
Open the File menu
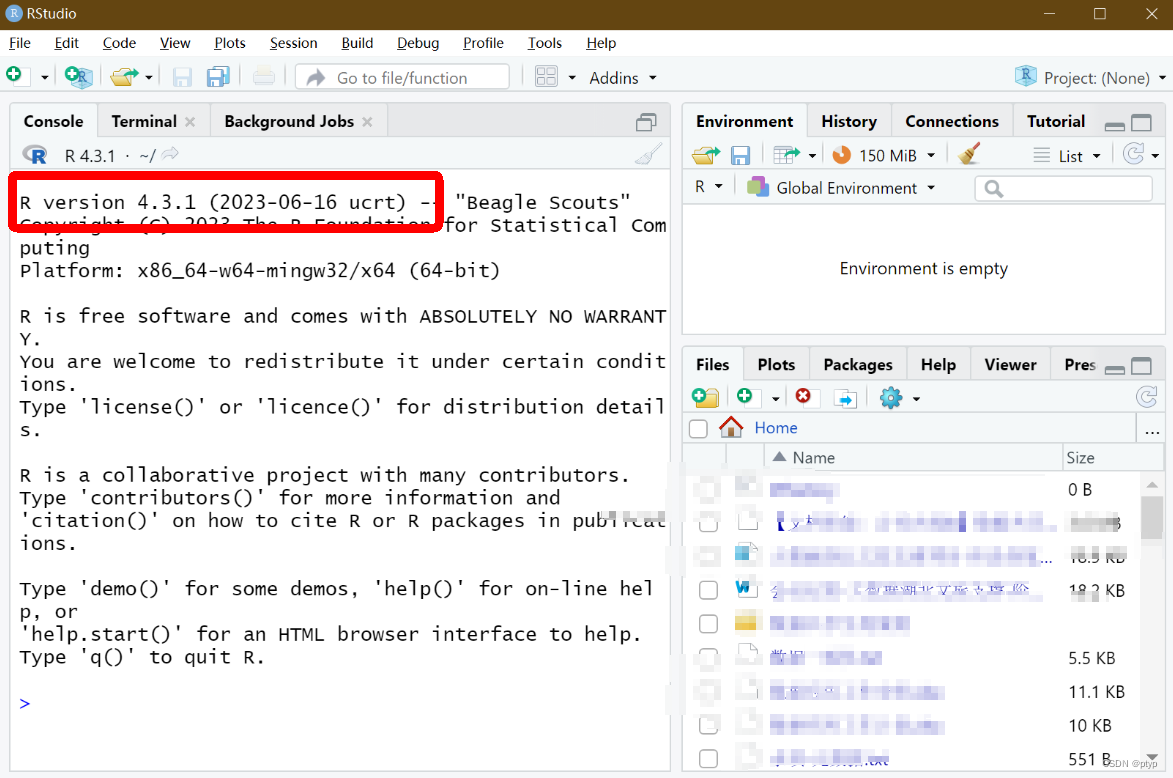(x=19, y=43)
